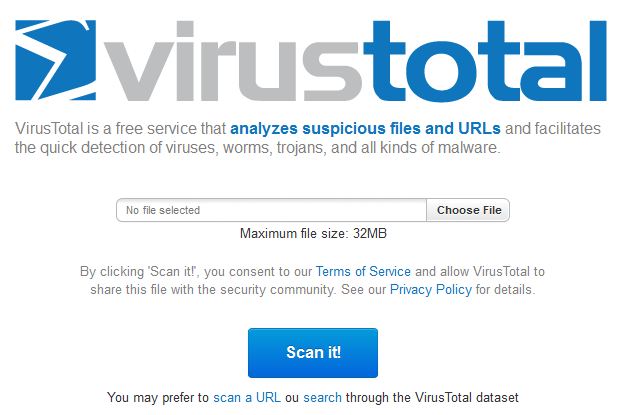Open the Terms of Service link
This screenshot has height=415, width=628.
coord(363,272)
